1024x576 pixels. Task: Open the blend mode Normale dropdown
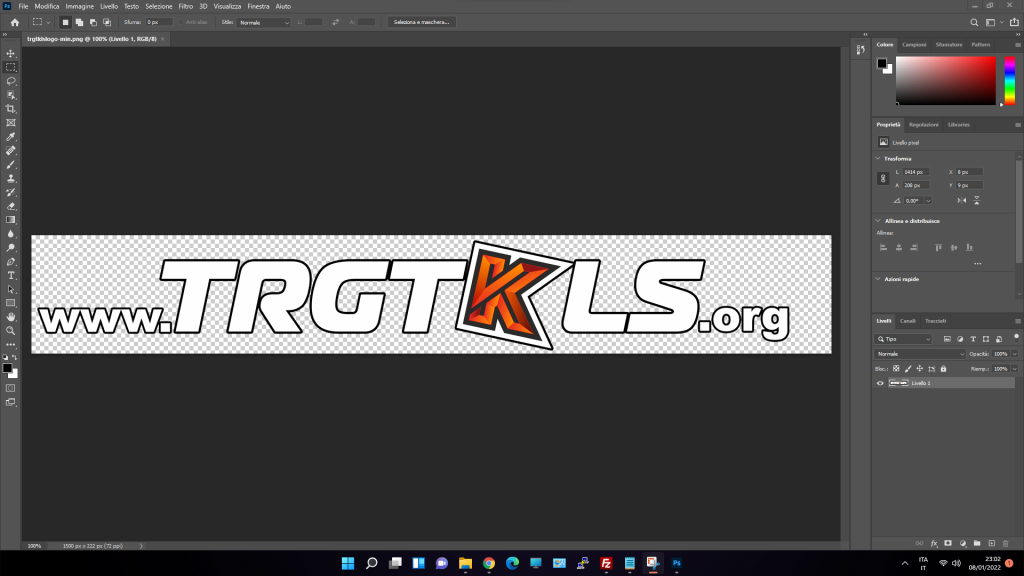920,354
